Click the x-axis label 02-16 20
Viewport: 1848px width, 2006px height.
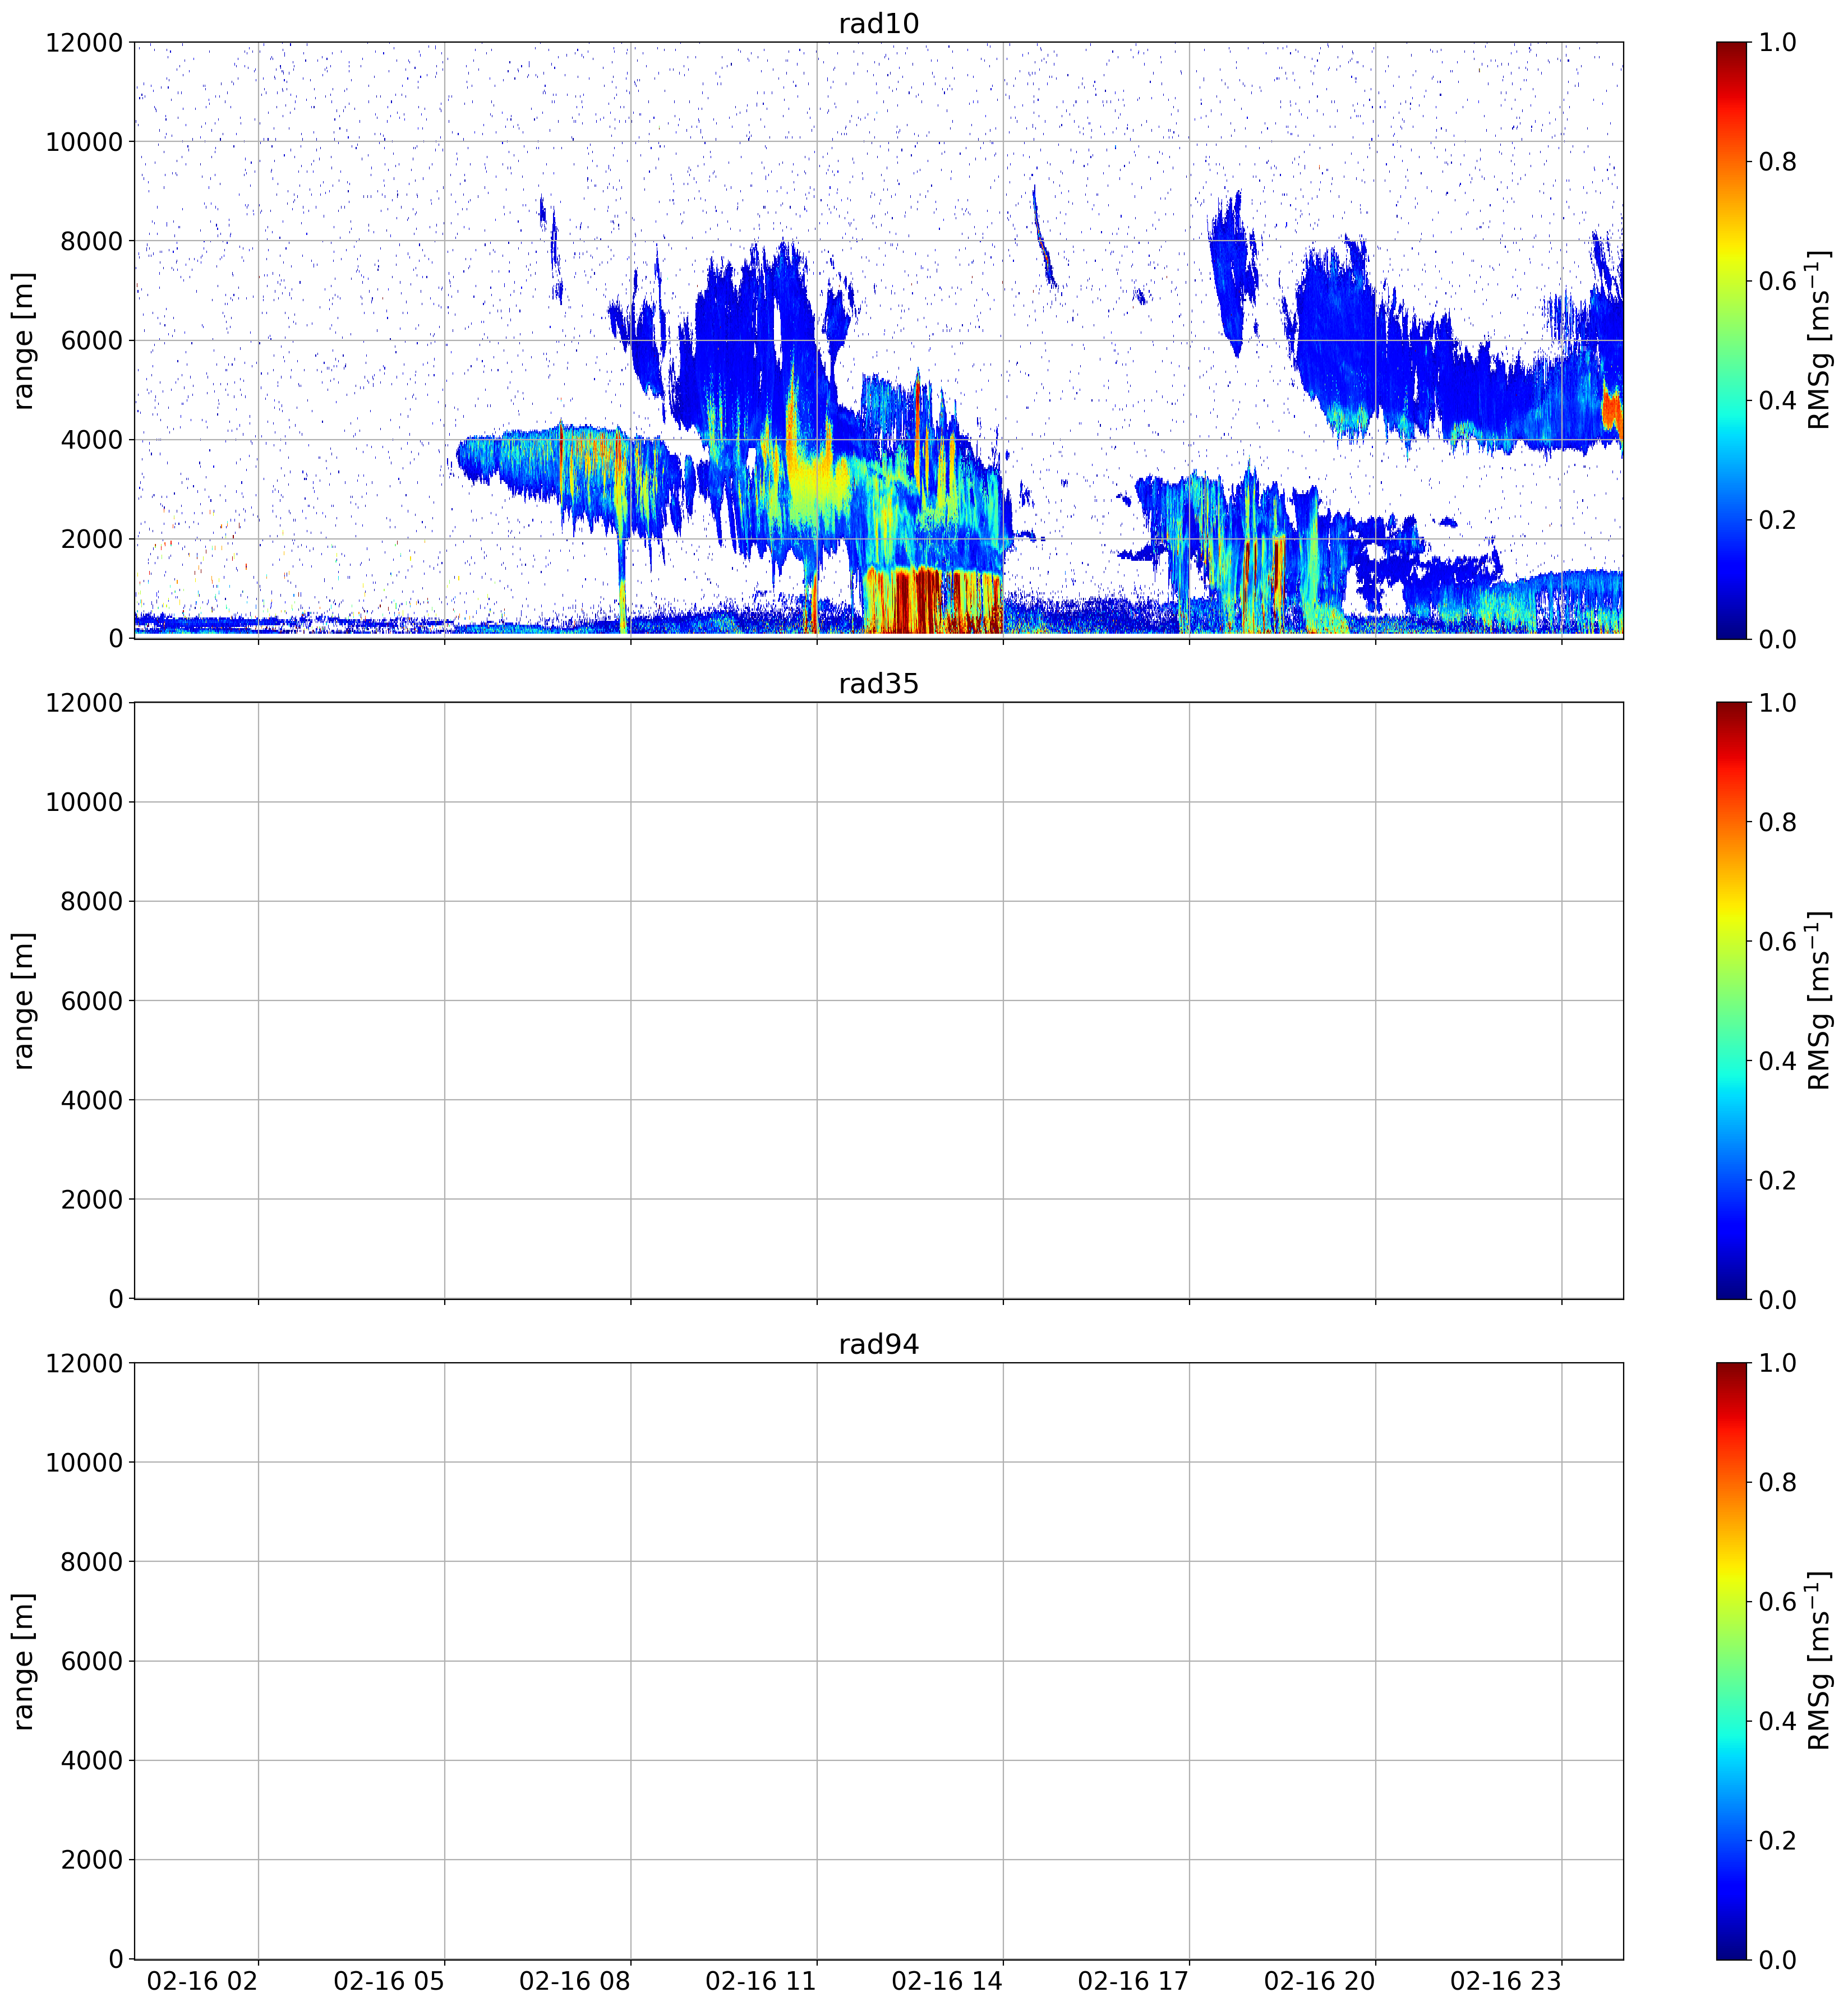(x=1319, y=1982)
